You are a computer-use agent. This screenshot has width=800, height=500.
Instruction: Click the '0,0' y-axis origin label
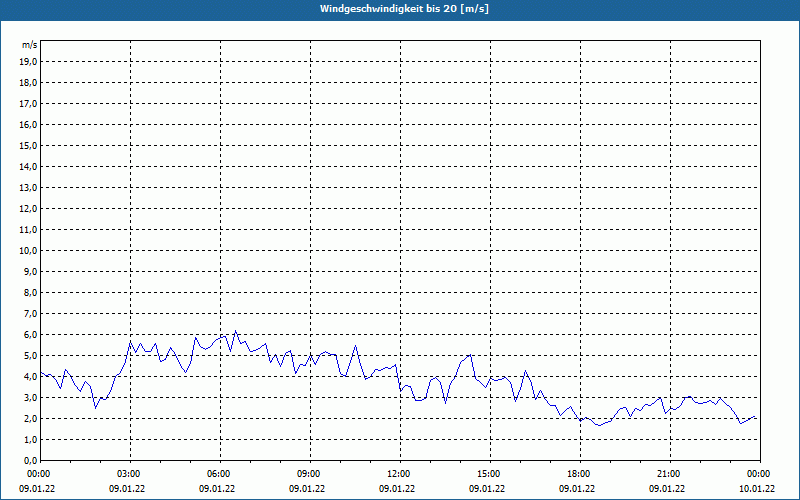(x=30, y=460)
